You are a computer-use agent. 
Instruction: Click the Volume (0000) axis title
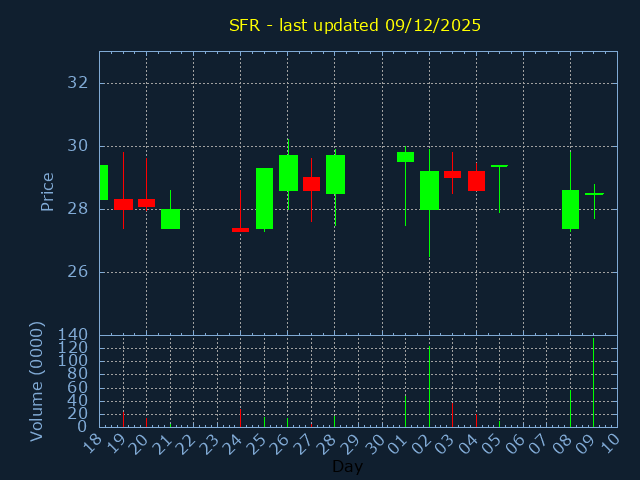click(x=37, y=381)
